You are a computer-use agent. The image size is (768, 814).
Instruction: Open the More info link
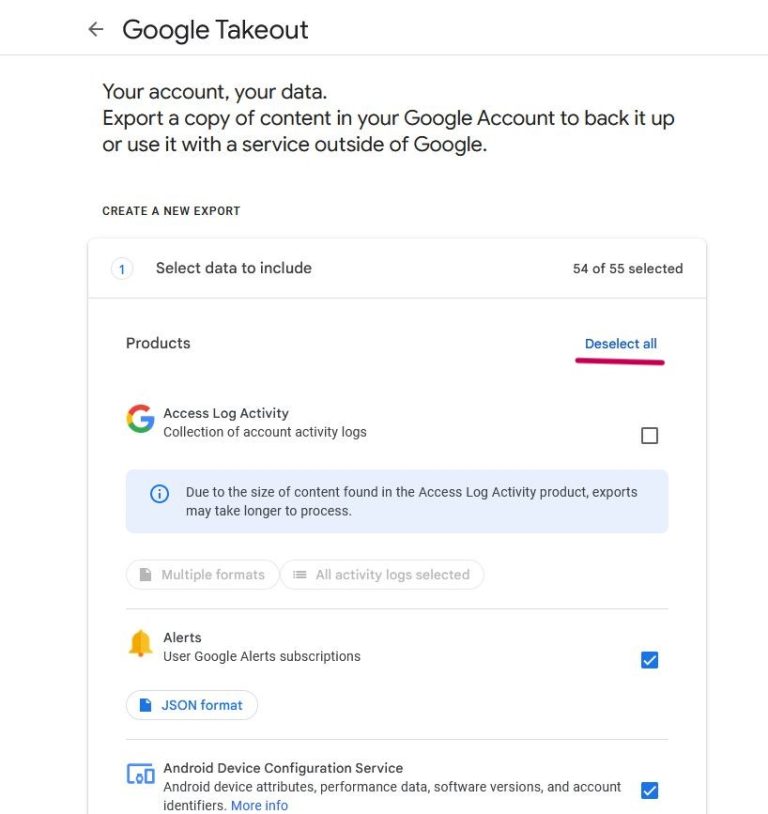pos(259,806)
